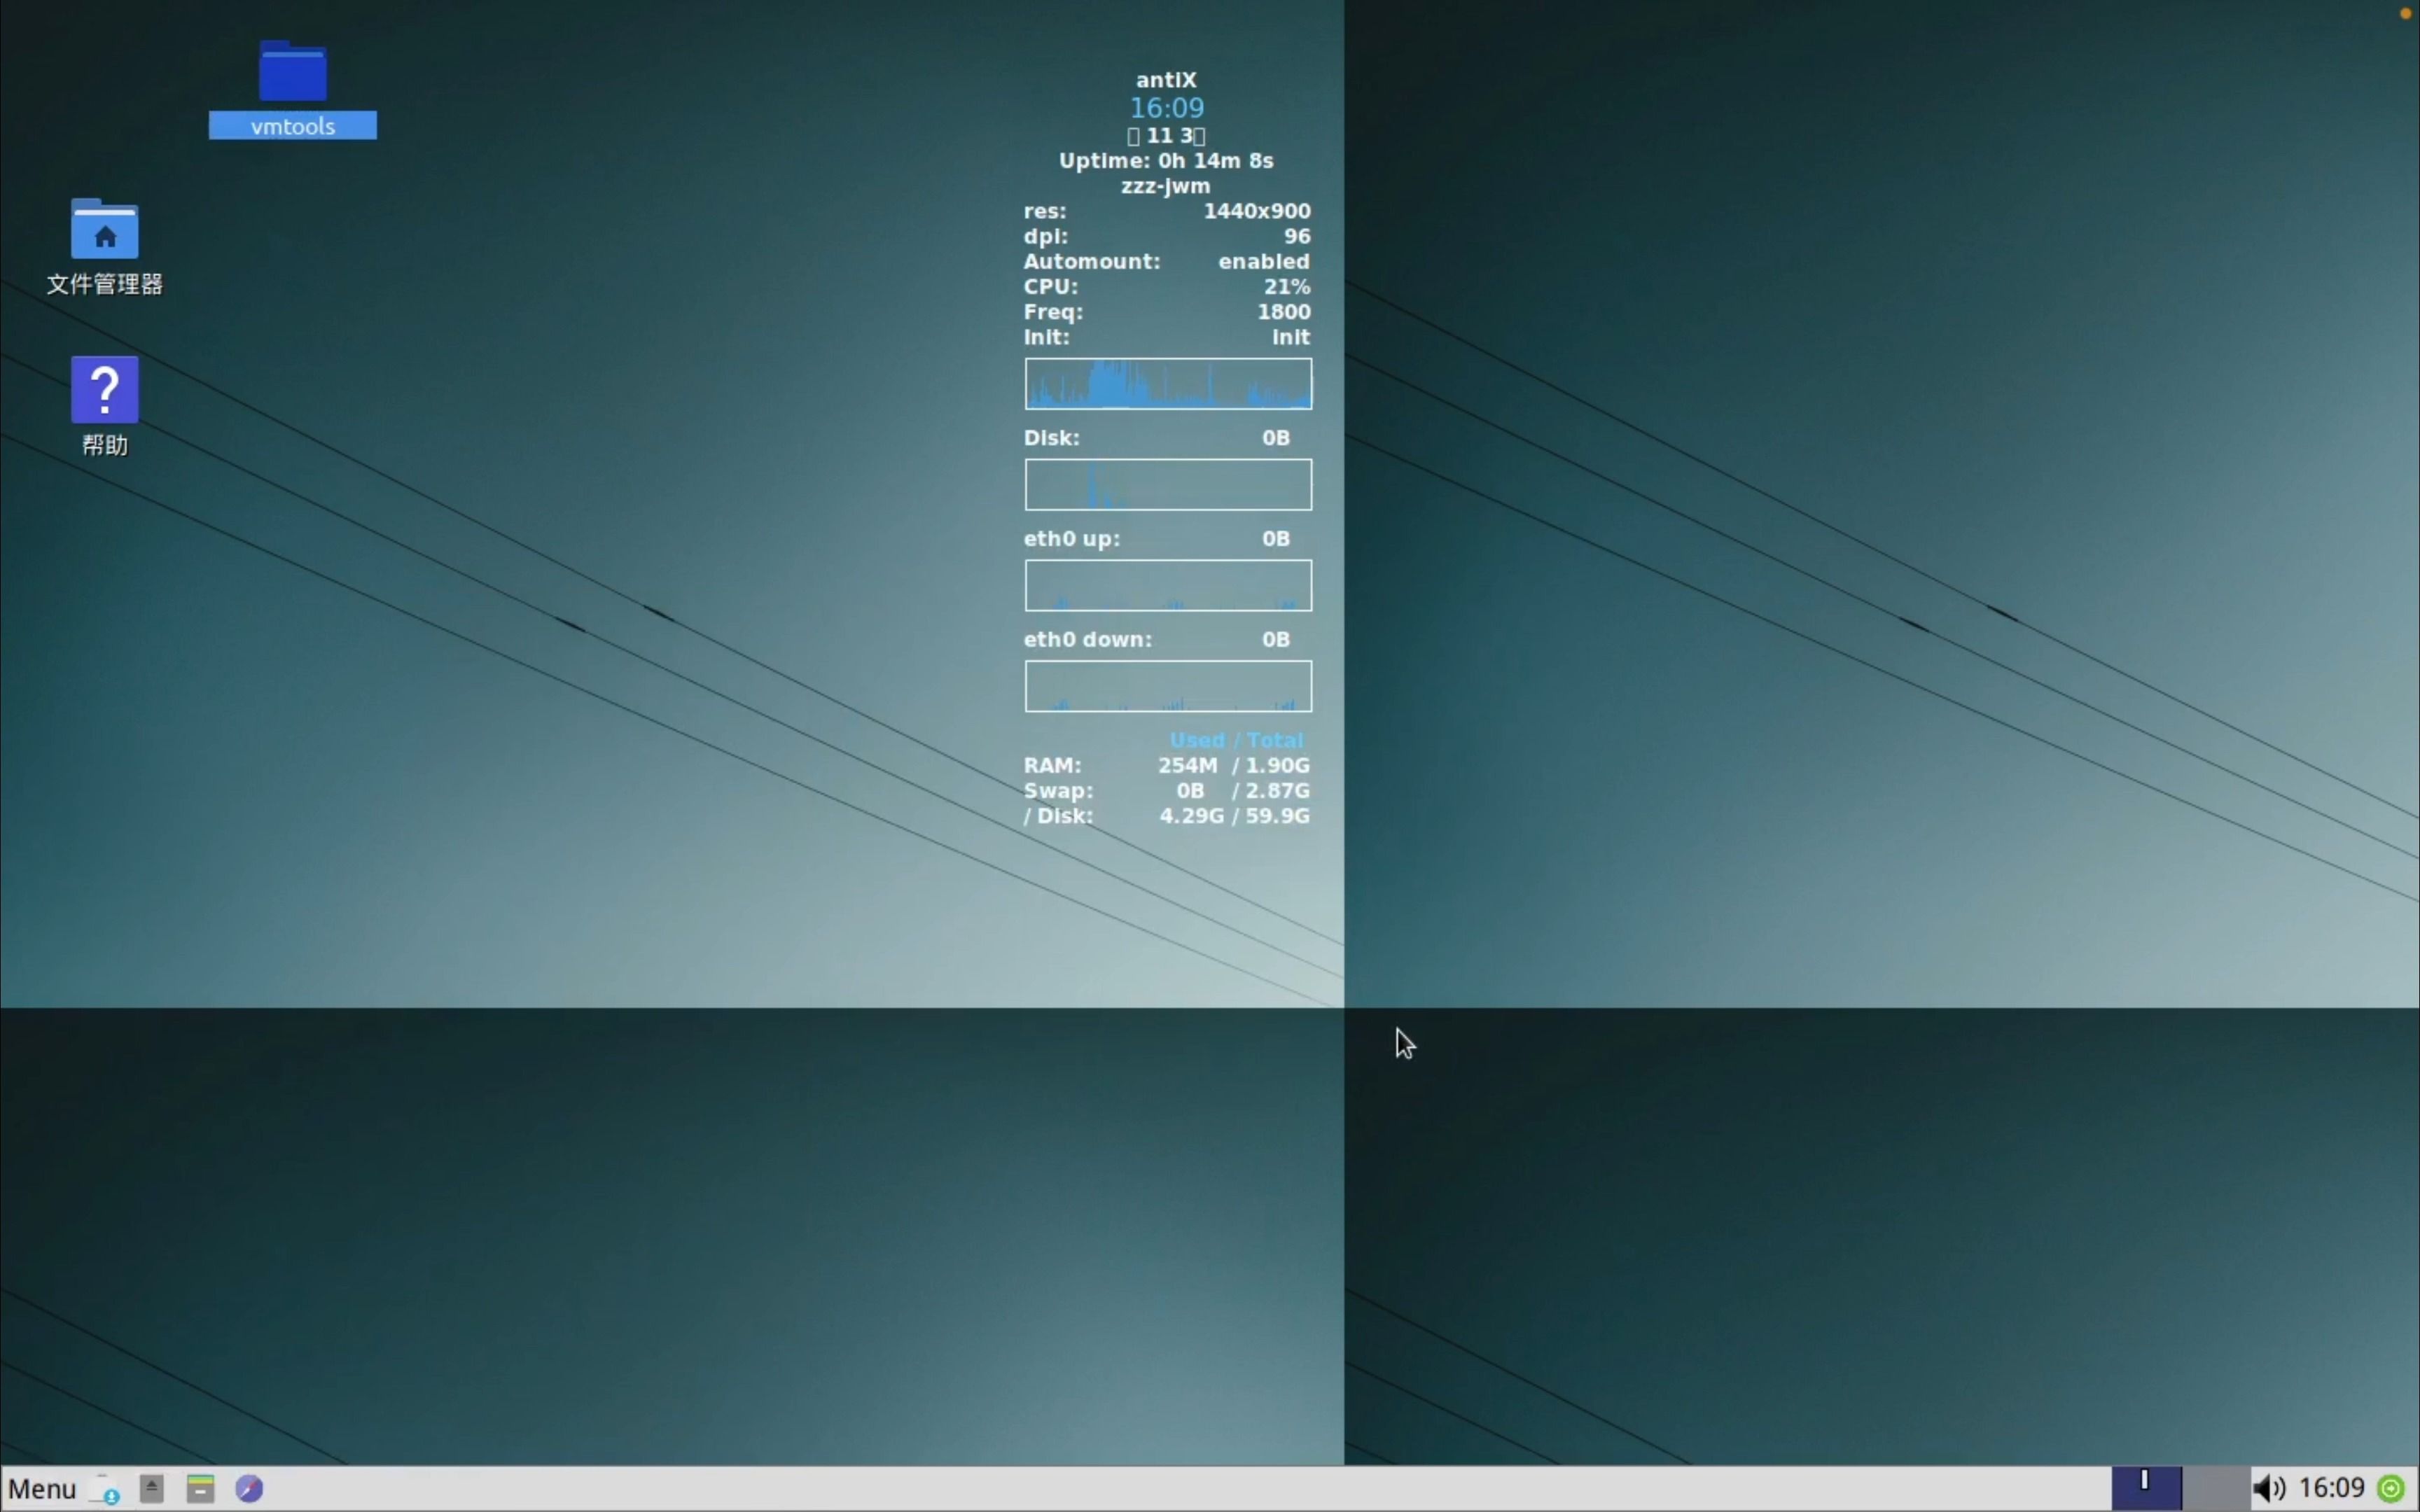
Task: Click the CPU usage graph in Conky
Action: [x=1168, y=384]
